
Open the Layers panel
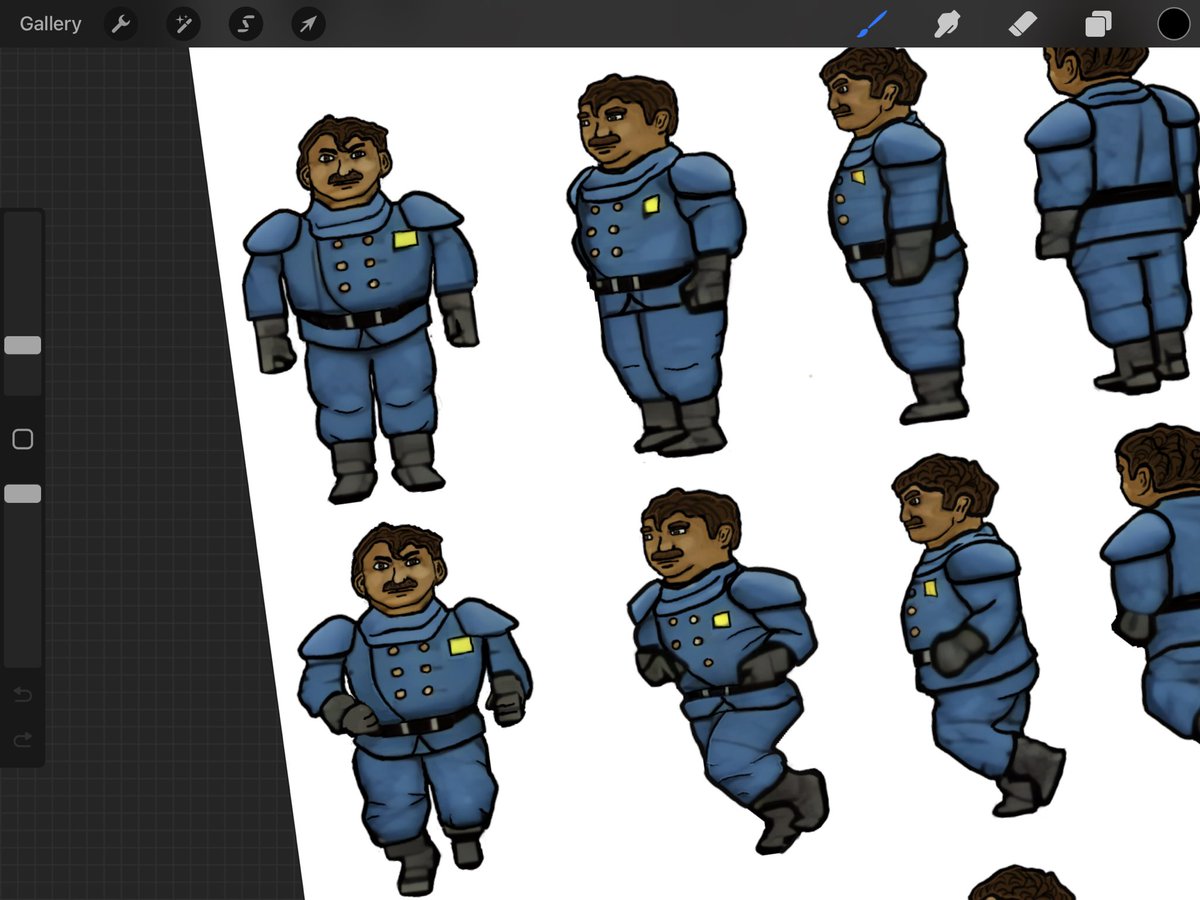point(1097,23)
